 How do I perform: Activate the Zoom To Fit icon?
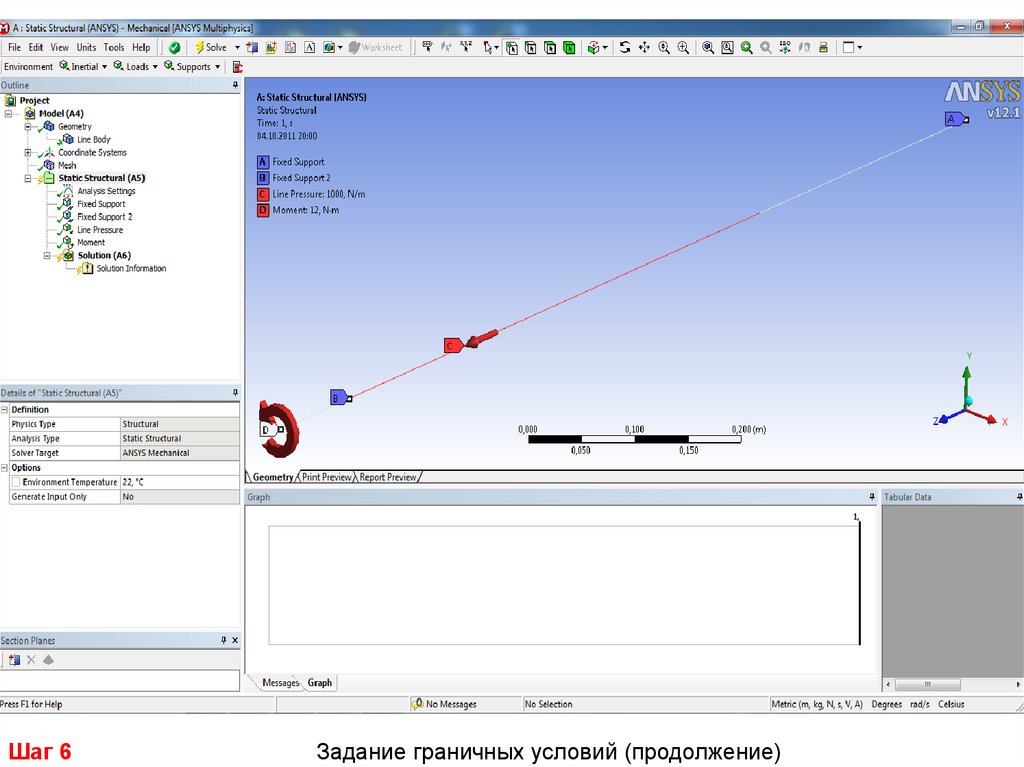pyautogui.click(x=707, y=47)
